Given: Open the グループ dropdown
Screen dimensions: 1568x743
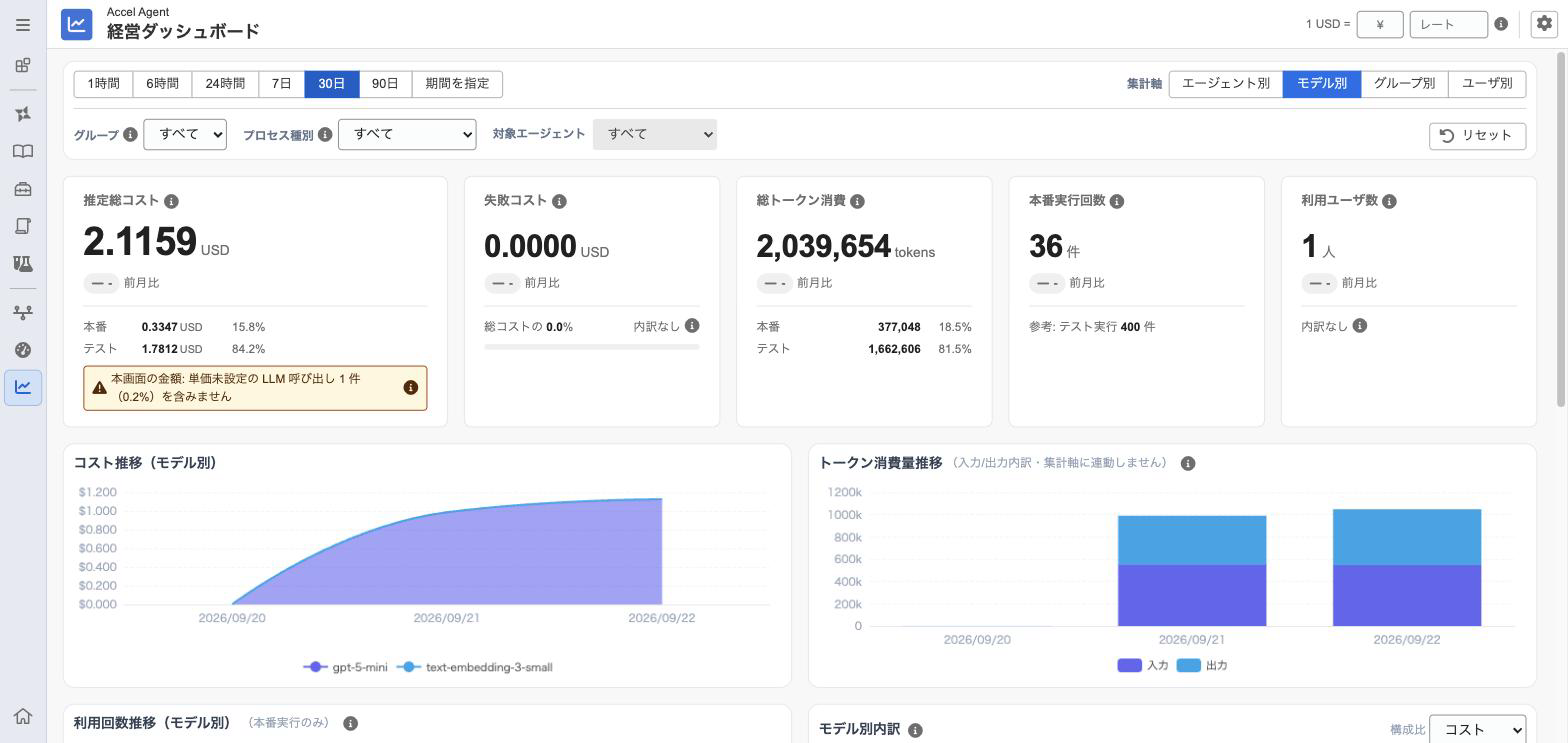Looking at the screenshot, I should click(x=185, y=134).
